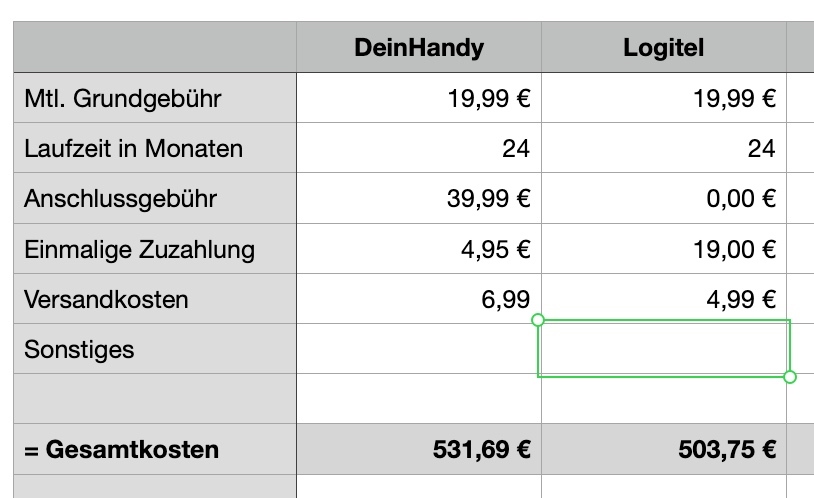The image size is (814, 498).
Task: Select the Sonstiges row label cell
Action: pos(155,349)
